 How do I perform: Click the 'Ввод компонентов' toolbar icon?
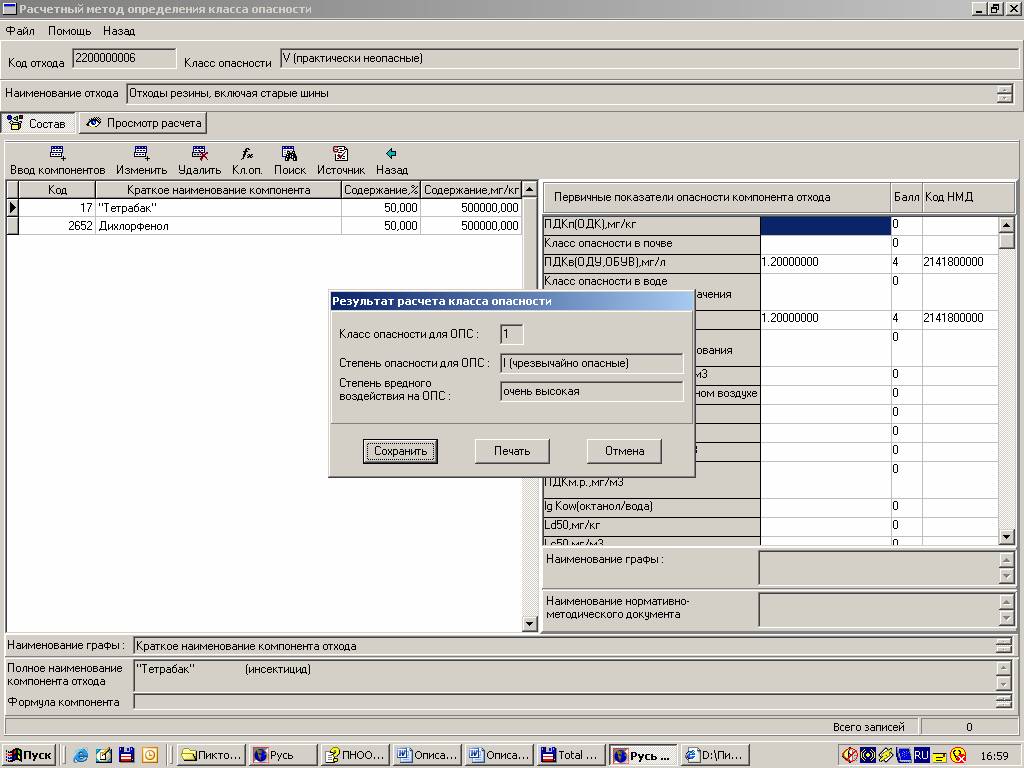[x=57, y=154]
